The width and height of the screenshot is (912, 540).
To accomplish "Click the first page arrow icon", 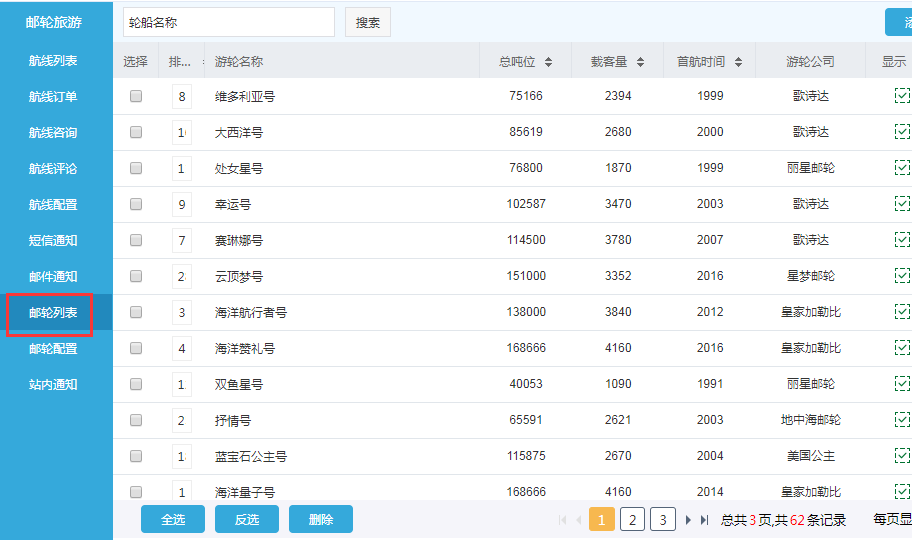I will pos(563,520).
